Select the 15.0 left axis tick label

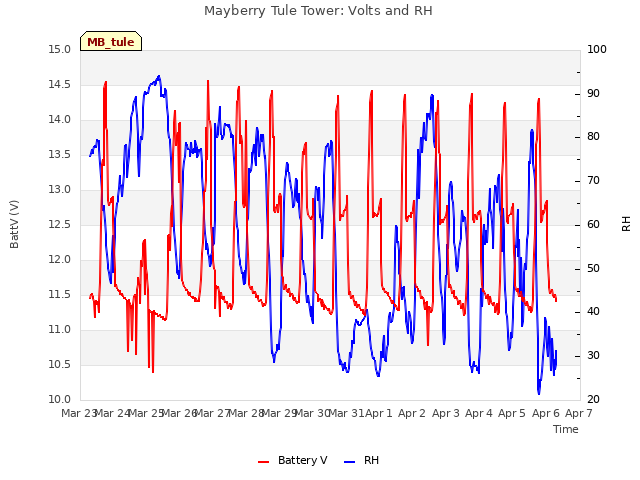[x=60, y=50]
